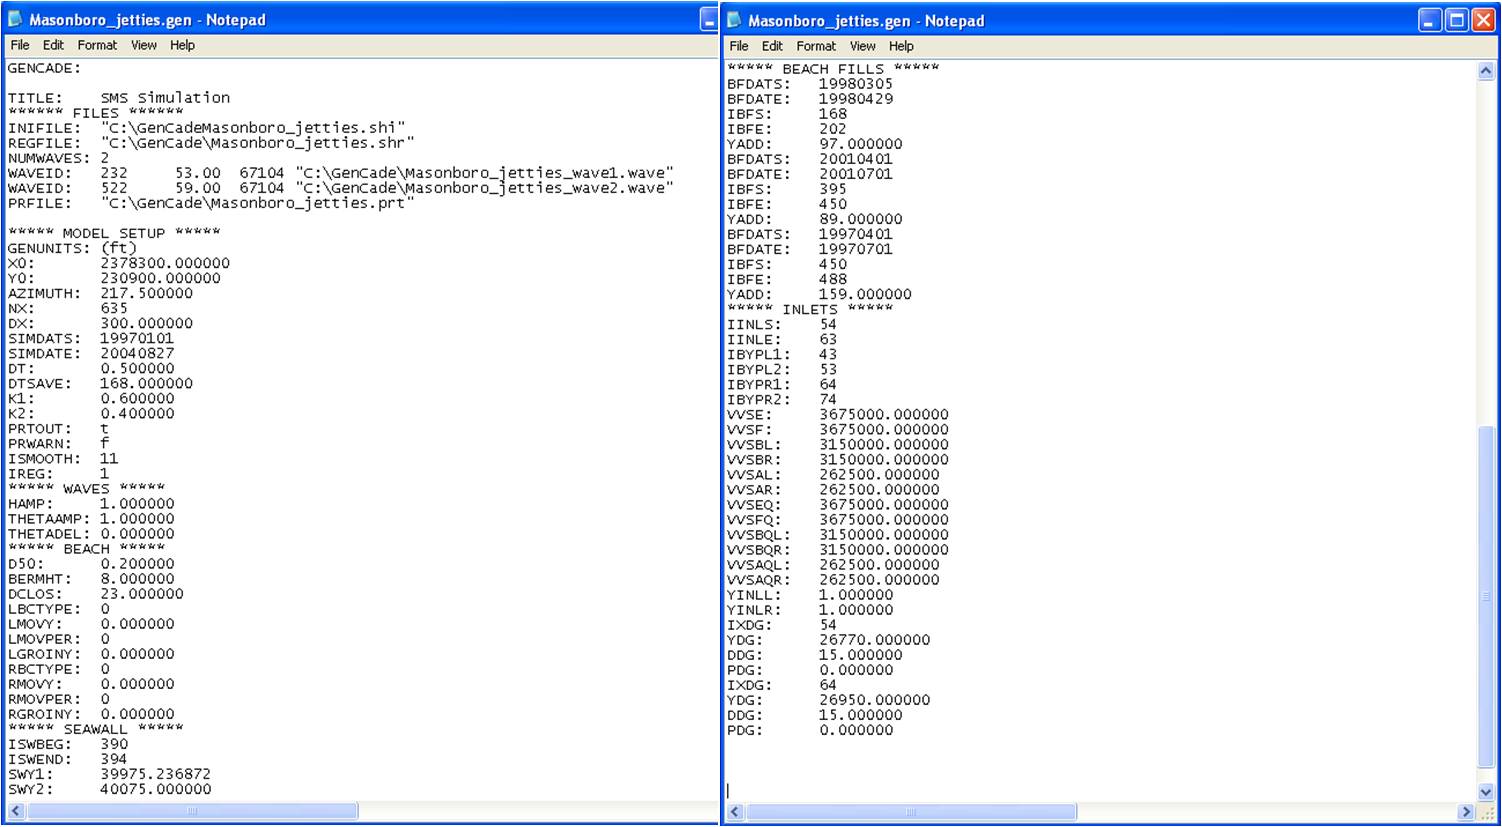
Task: Click BFDATE value 20010701
Action: click(856, 174)
